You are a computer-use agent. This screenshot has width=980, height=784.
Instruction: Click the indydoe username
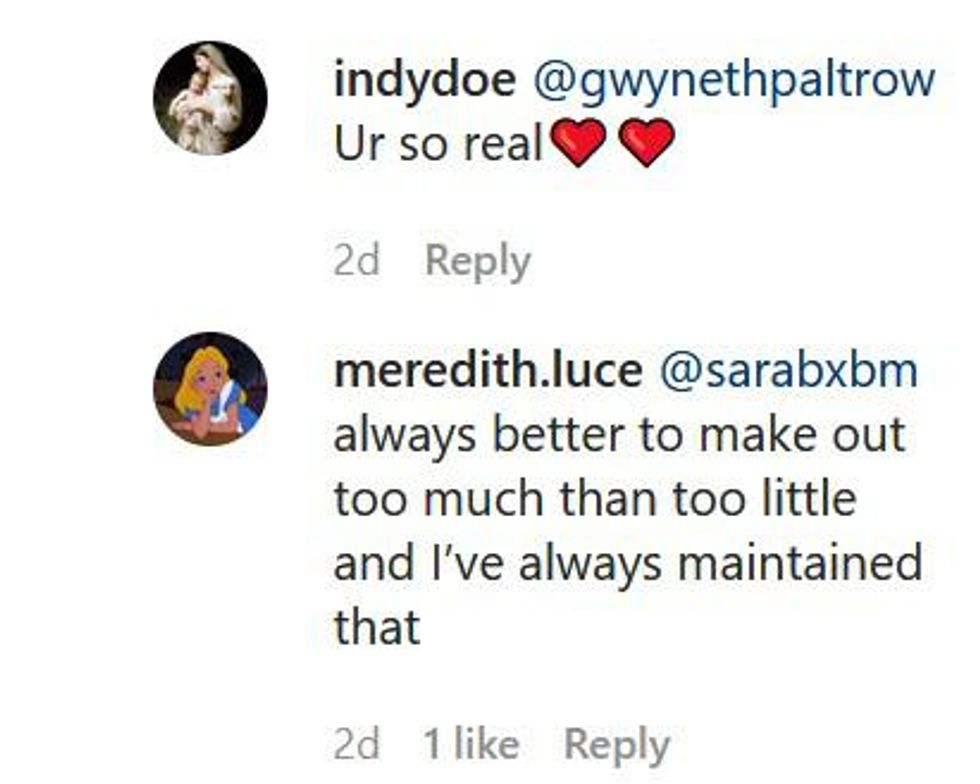424,81
